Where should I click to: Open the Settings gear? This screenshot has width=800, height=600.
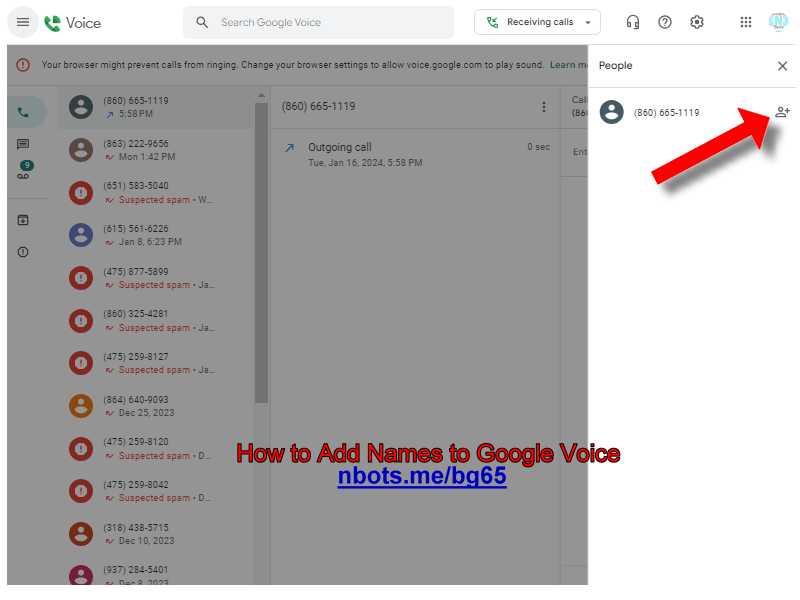697,22
